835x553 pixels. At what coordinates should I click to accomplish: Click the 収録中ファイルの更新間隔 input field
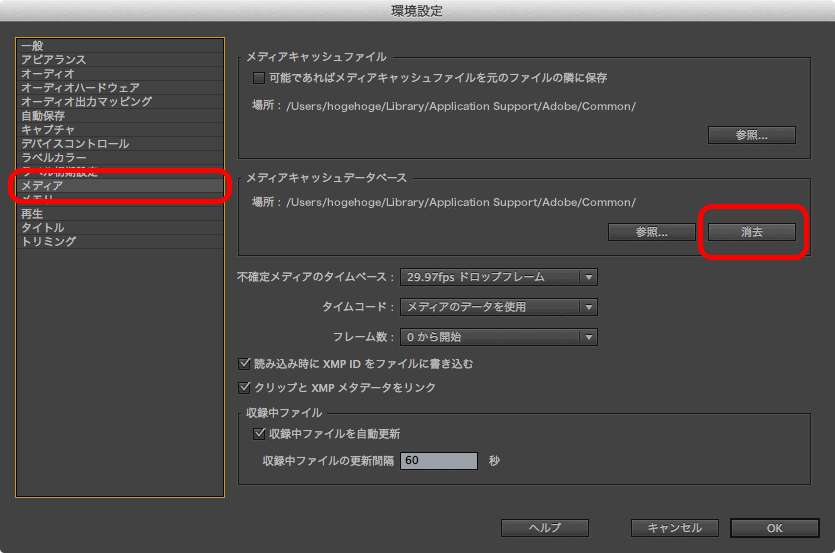pyautogui.click(x=439, y=461)
